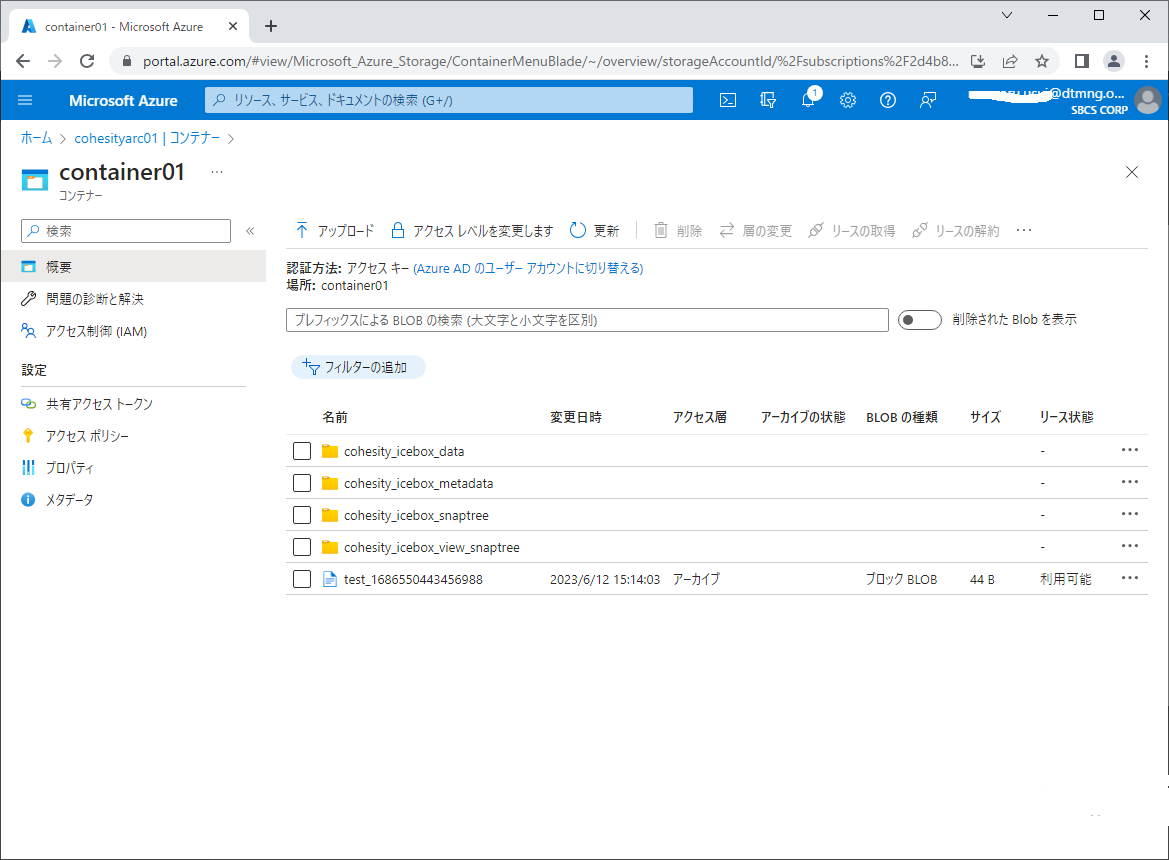Click the install app icon in address bar
The width and height of the screenshot is (1169, 860).
(x=978, y=61)
